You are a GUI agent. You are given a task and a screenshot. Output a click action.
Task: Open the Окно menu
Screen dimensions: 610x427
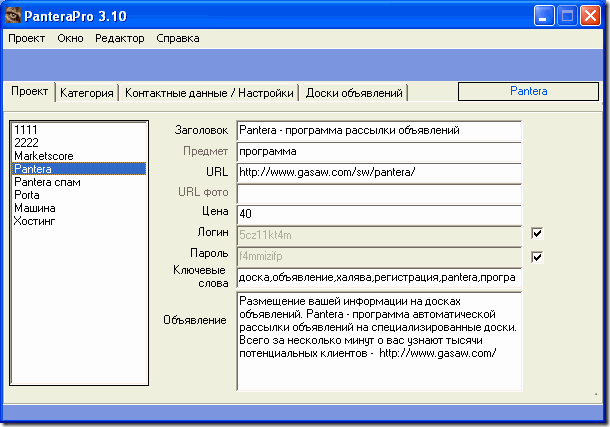[70, 38]
